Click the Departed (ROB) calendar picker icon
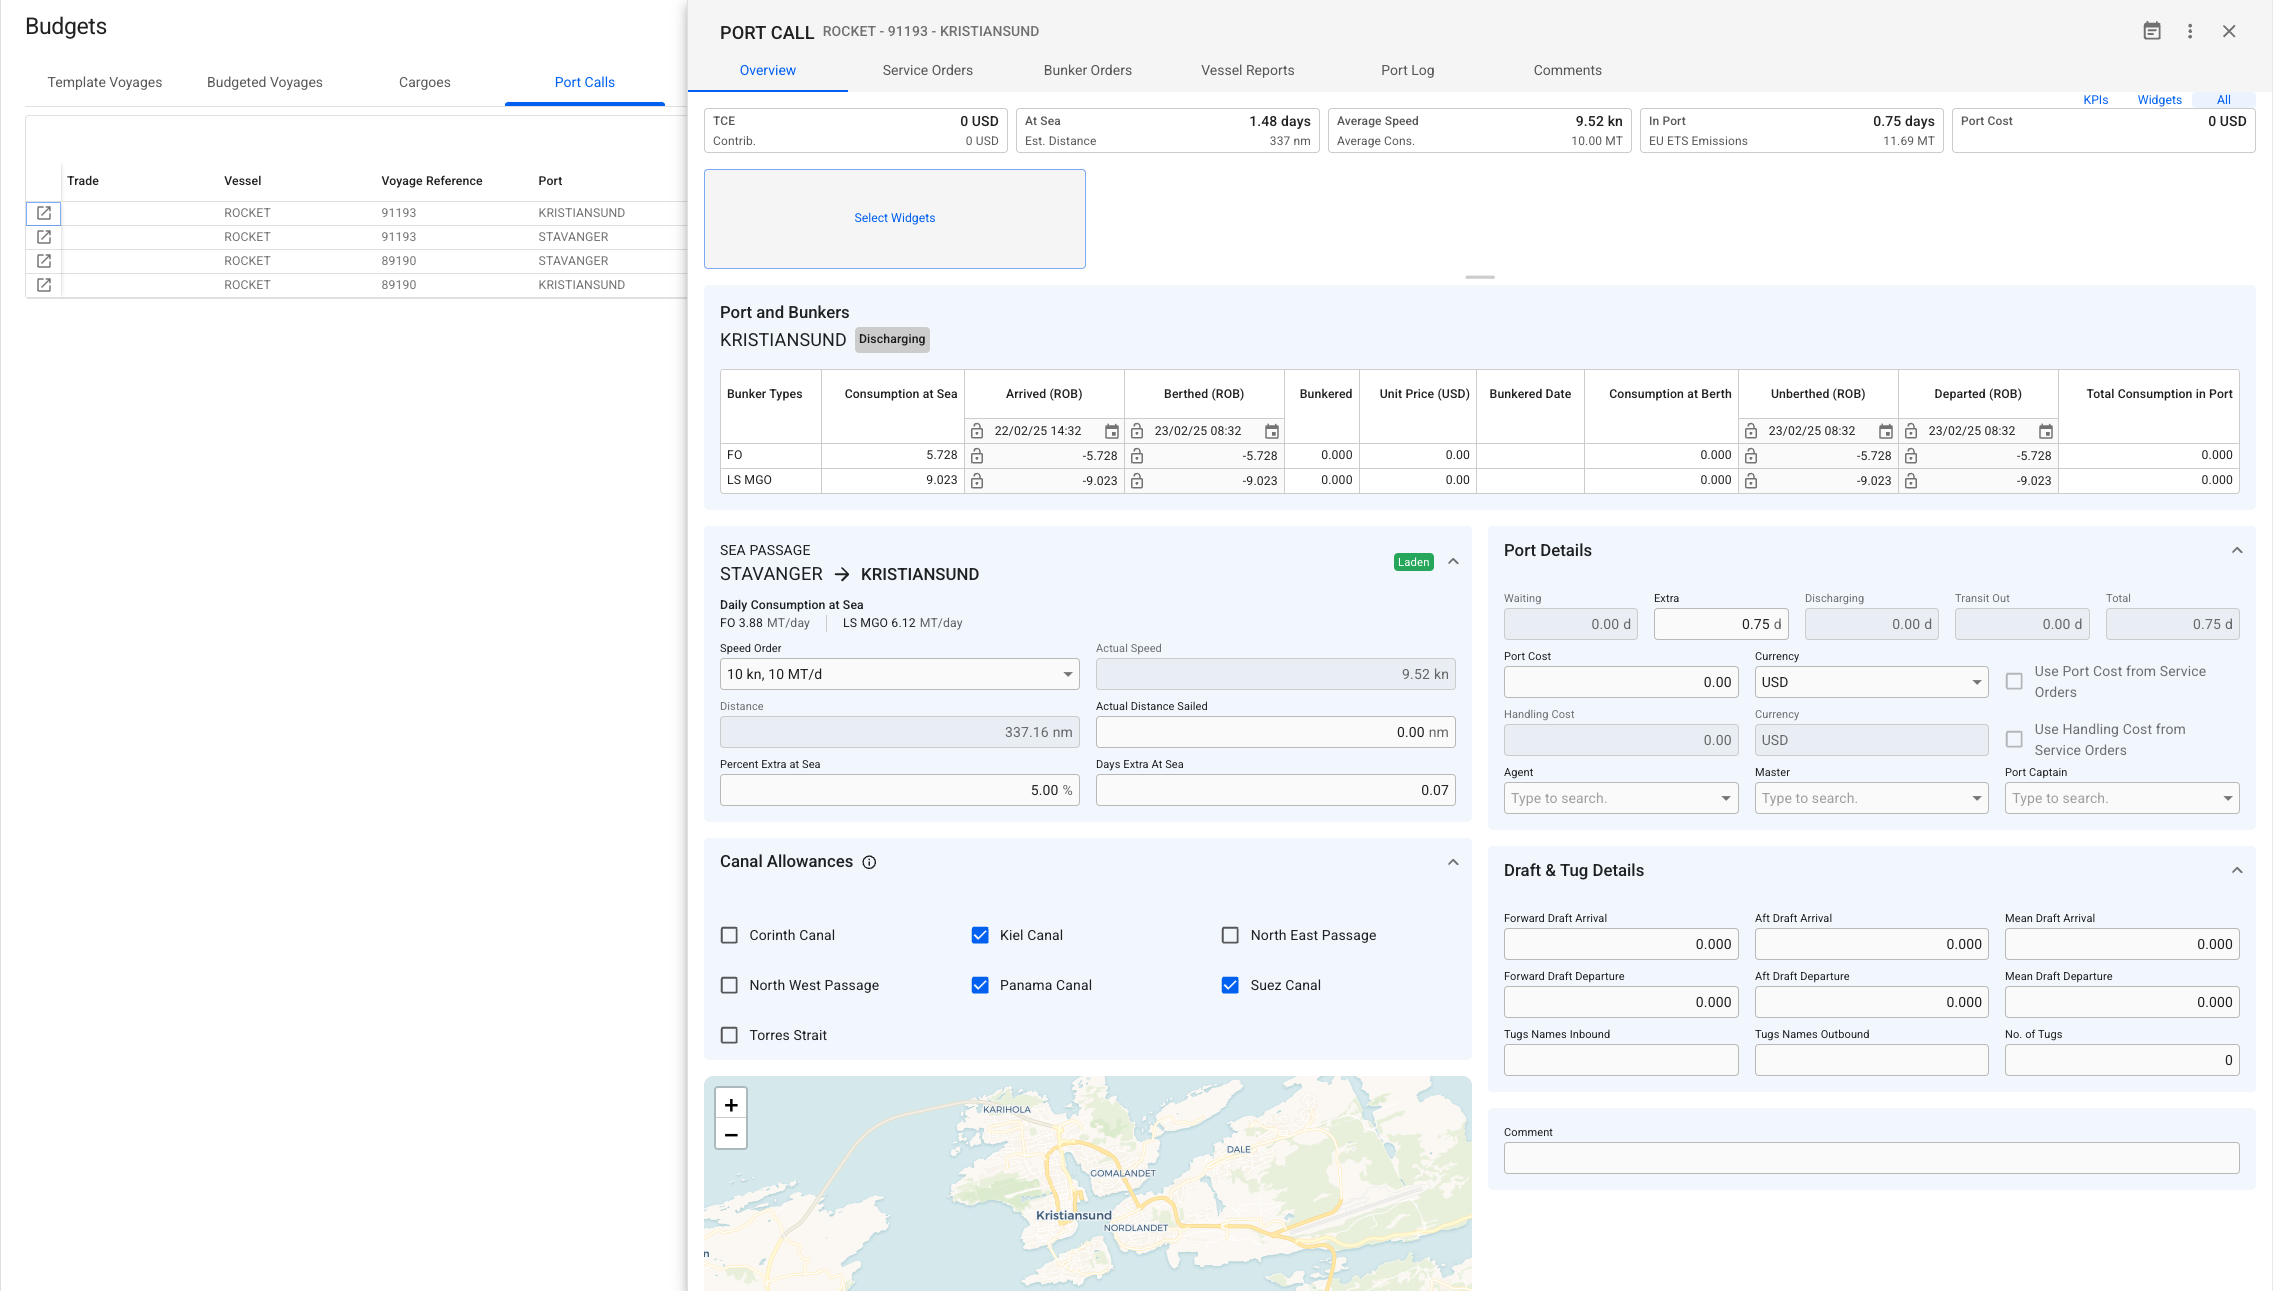Screen dimensions: 2273x1291 (2045, 431)
